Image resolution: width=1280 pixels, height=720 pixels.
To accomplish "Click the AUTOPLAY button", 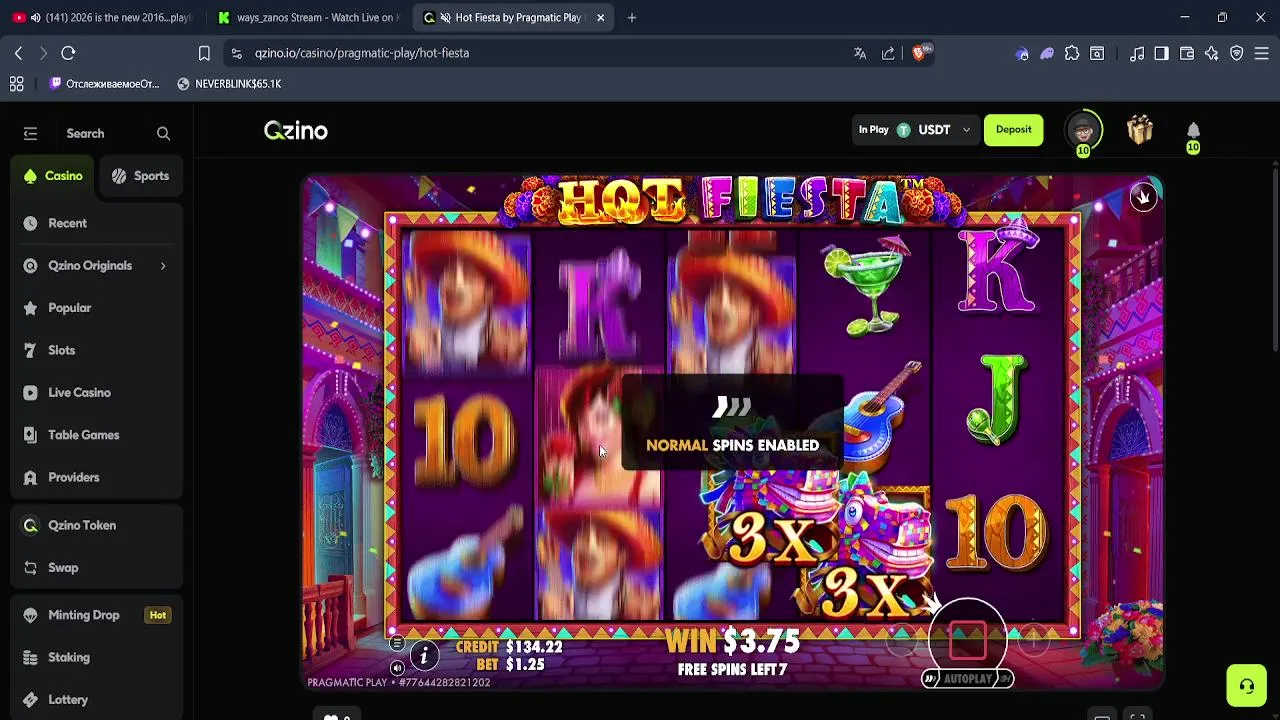I will pyautogui.click(x=967, y=679).
